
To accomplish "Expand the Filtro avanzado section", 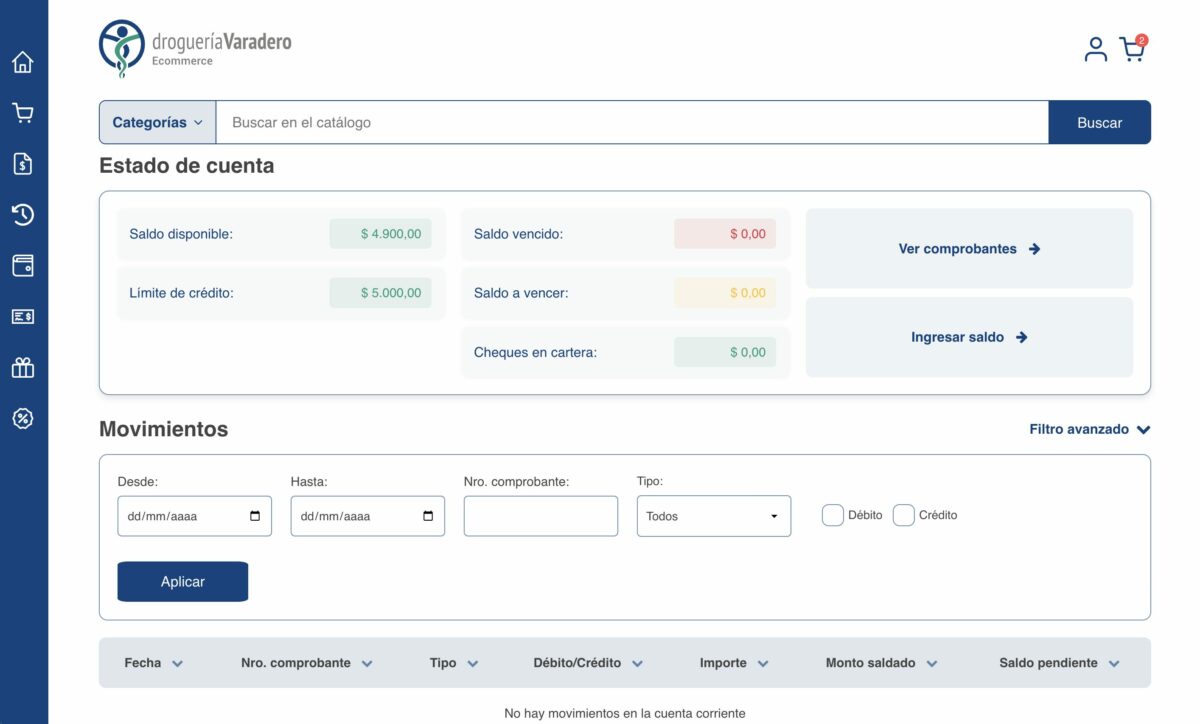I will click(1089, 429).
